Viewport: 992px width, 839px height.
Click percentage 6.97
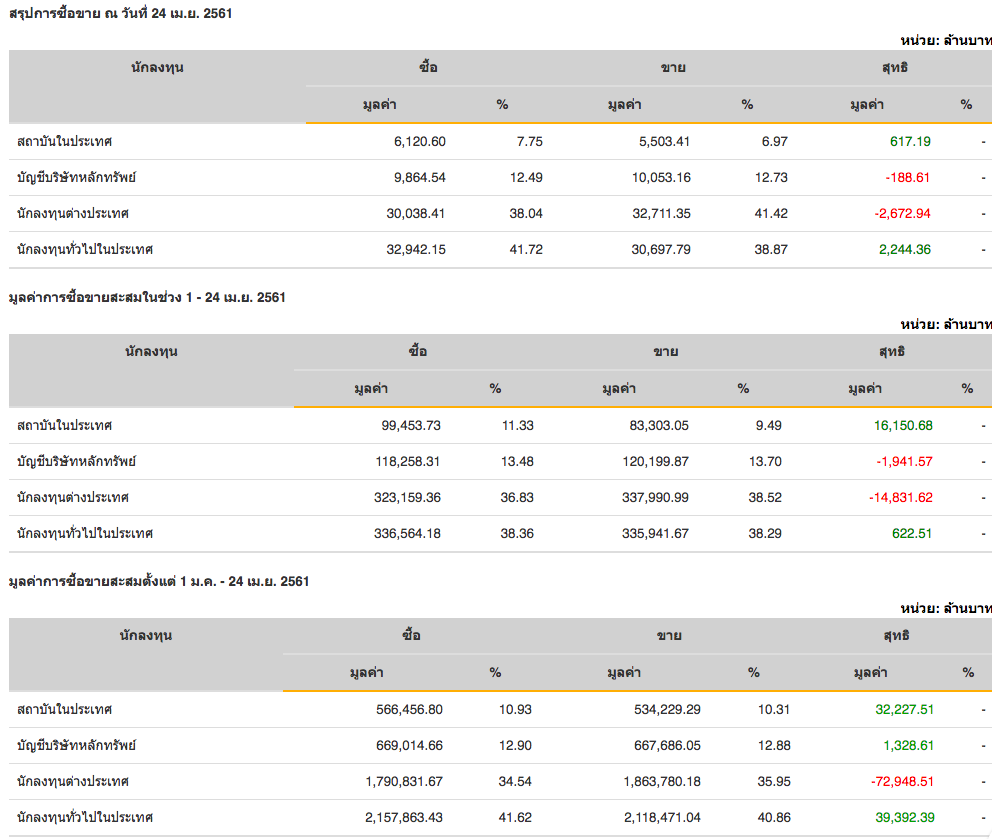point(774,142)
